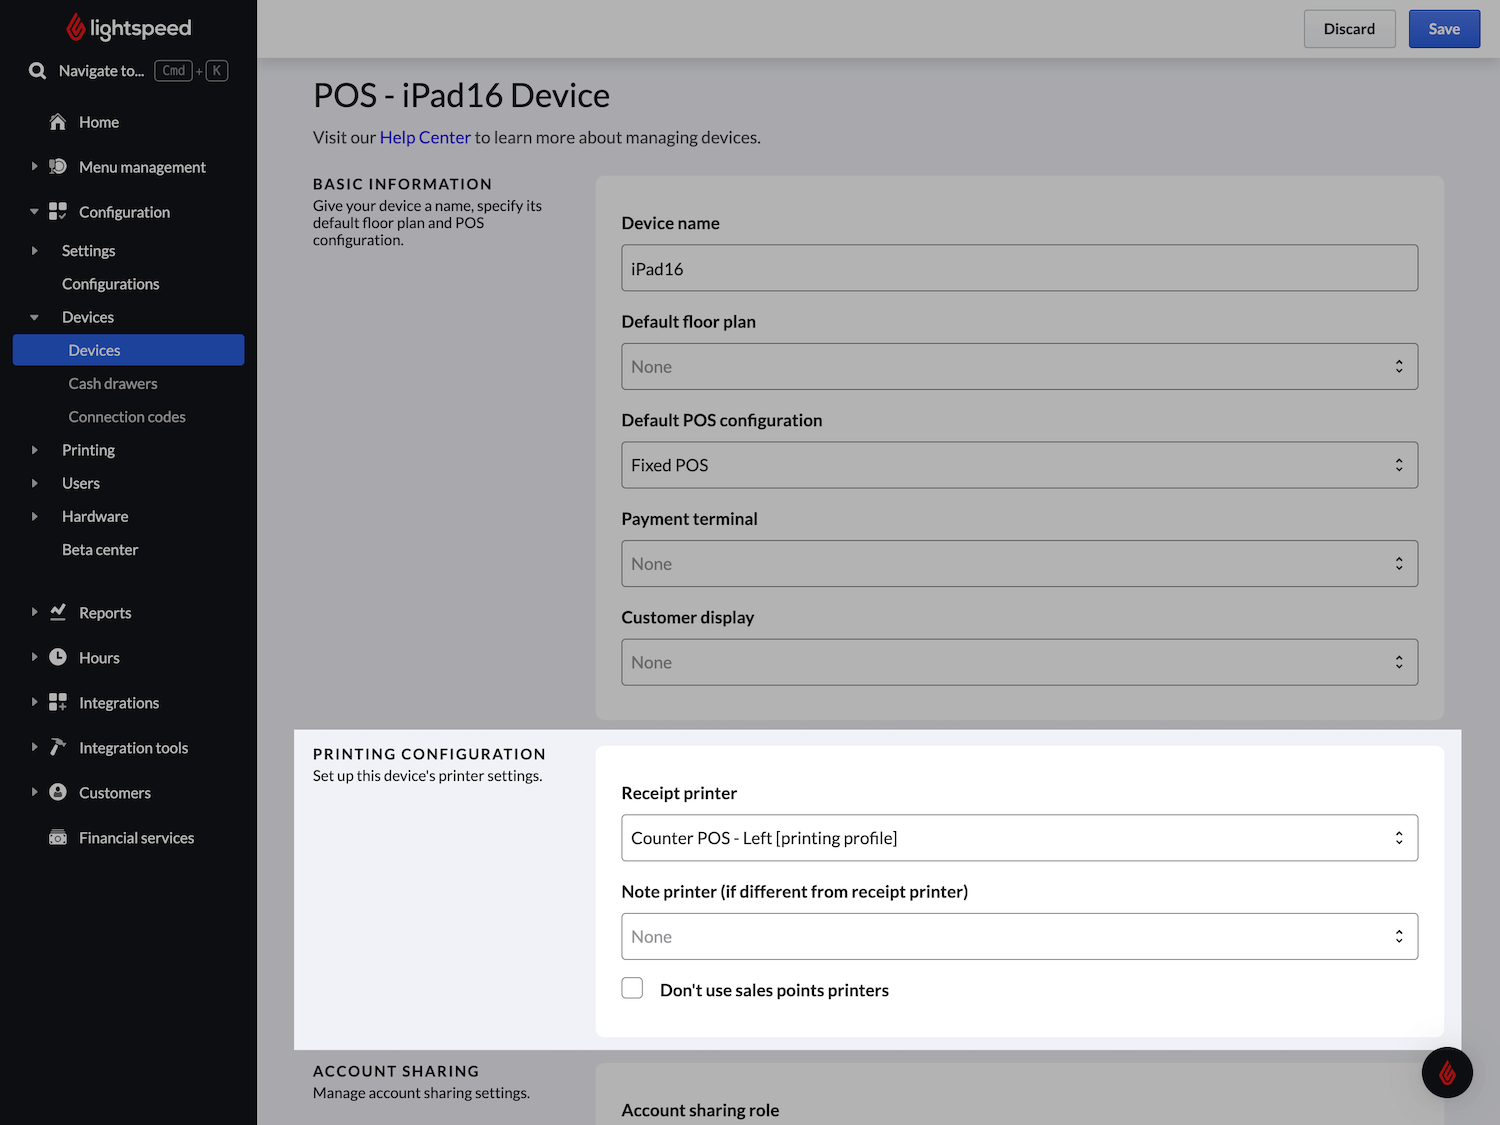Image resolution: width=1500 pixels, height=1125 pixels.
Task: Open the Receipt printer dropdown
Action: (1018, 838)
